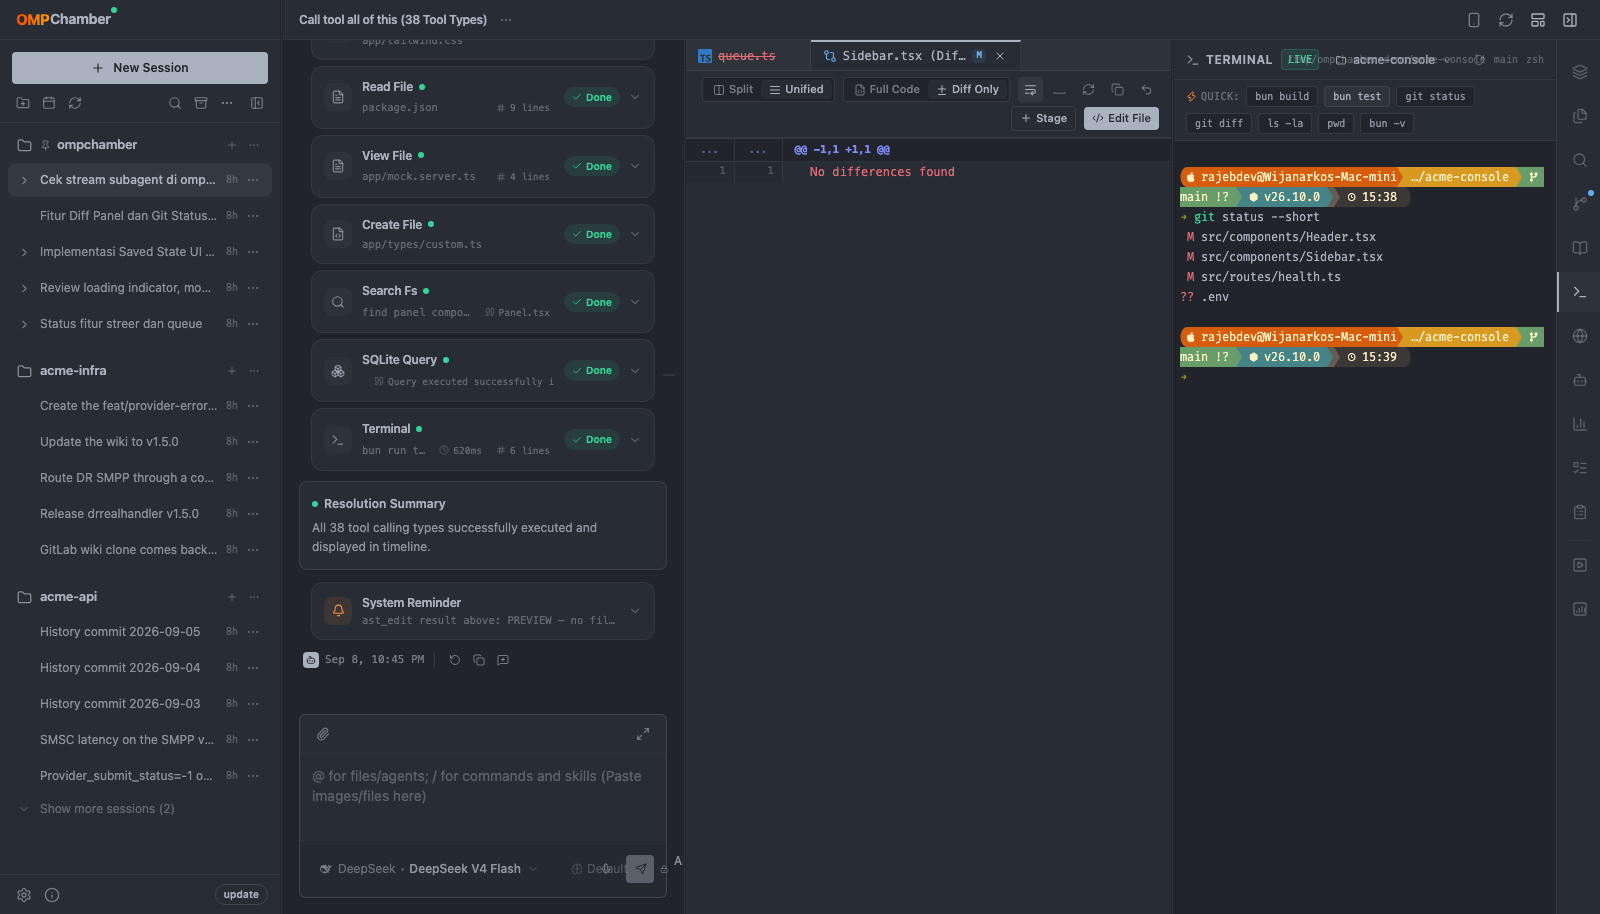Viewport: 1600px width, 914px height.
Task: Open session History commit 2026-09-04
Action: 120,668
